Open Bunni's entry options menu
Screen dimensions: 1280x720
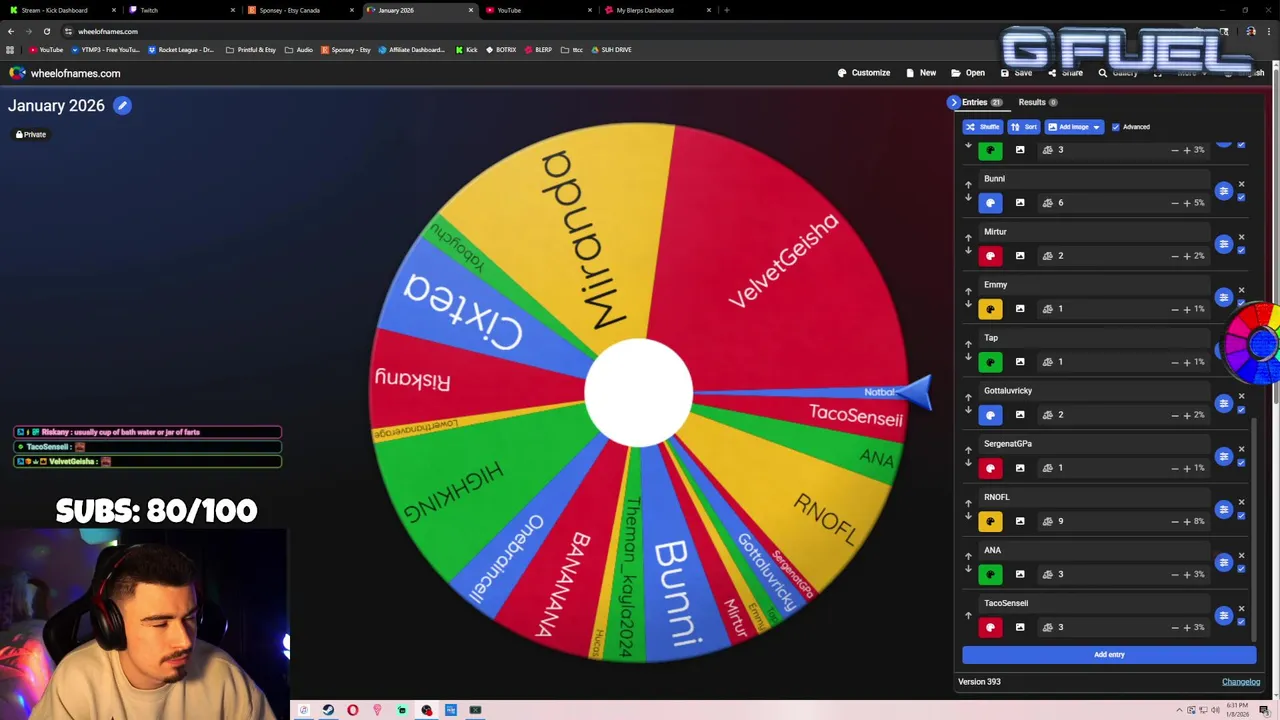[x=1223, y=191]
